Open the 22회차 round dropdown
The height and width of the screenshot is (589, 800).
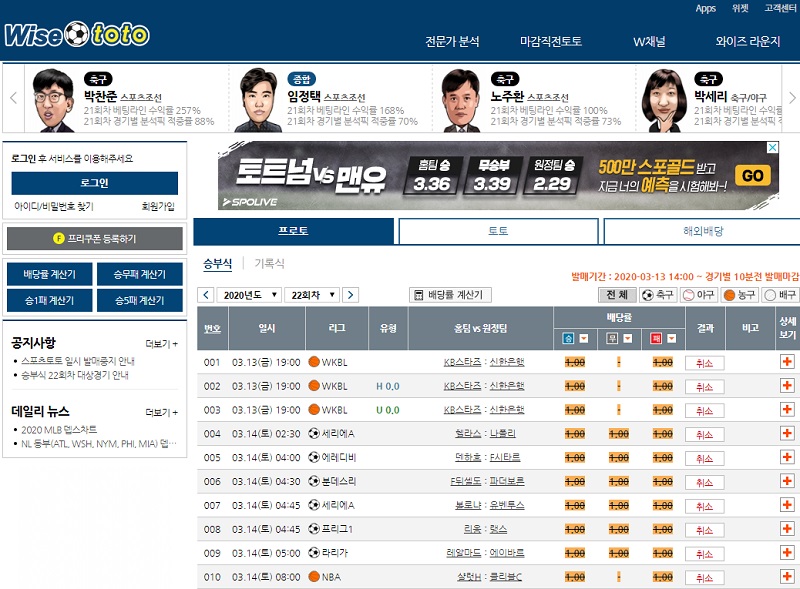(x=312, y=295)
